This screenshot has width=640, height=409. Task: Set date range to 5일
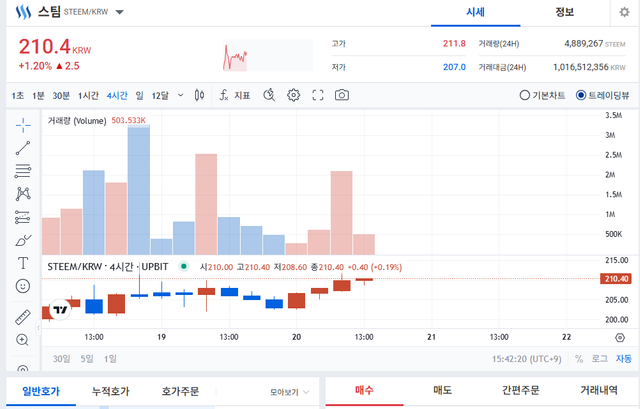point(87,359)
